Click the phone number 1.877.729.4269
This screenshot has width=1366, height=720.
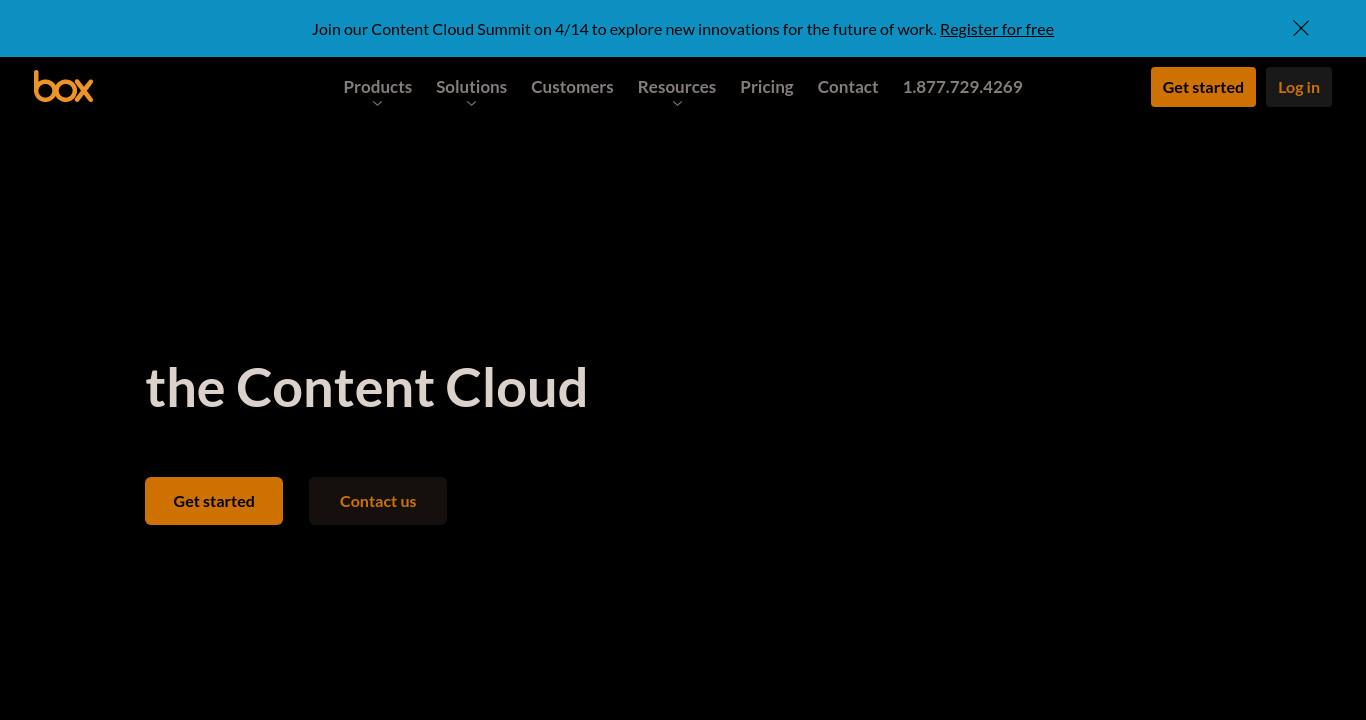click(x=962, y=87)
